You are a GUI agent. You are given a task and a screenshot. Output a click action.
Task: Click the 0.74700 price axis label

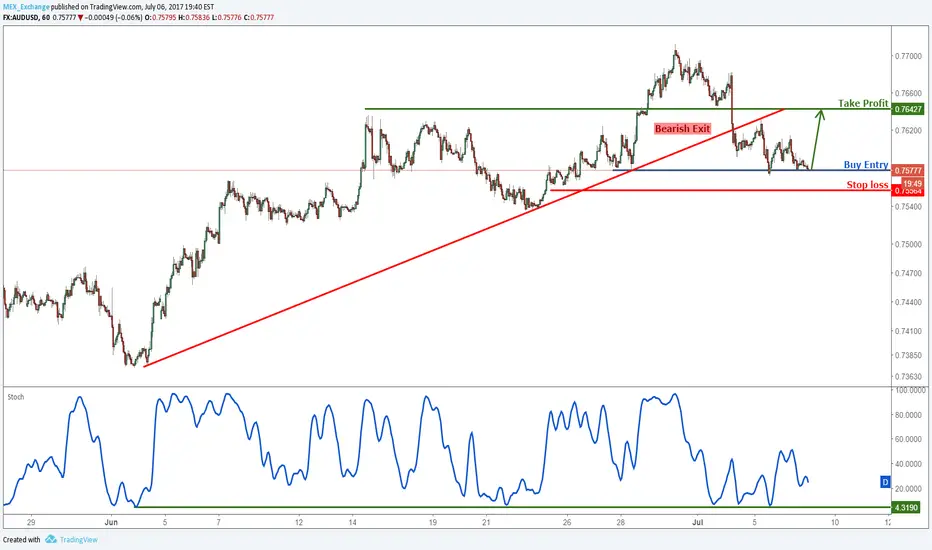point(908,274)
